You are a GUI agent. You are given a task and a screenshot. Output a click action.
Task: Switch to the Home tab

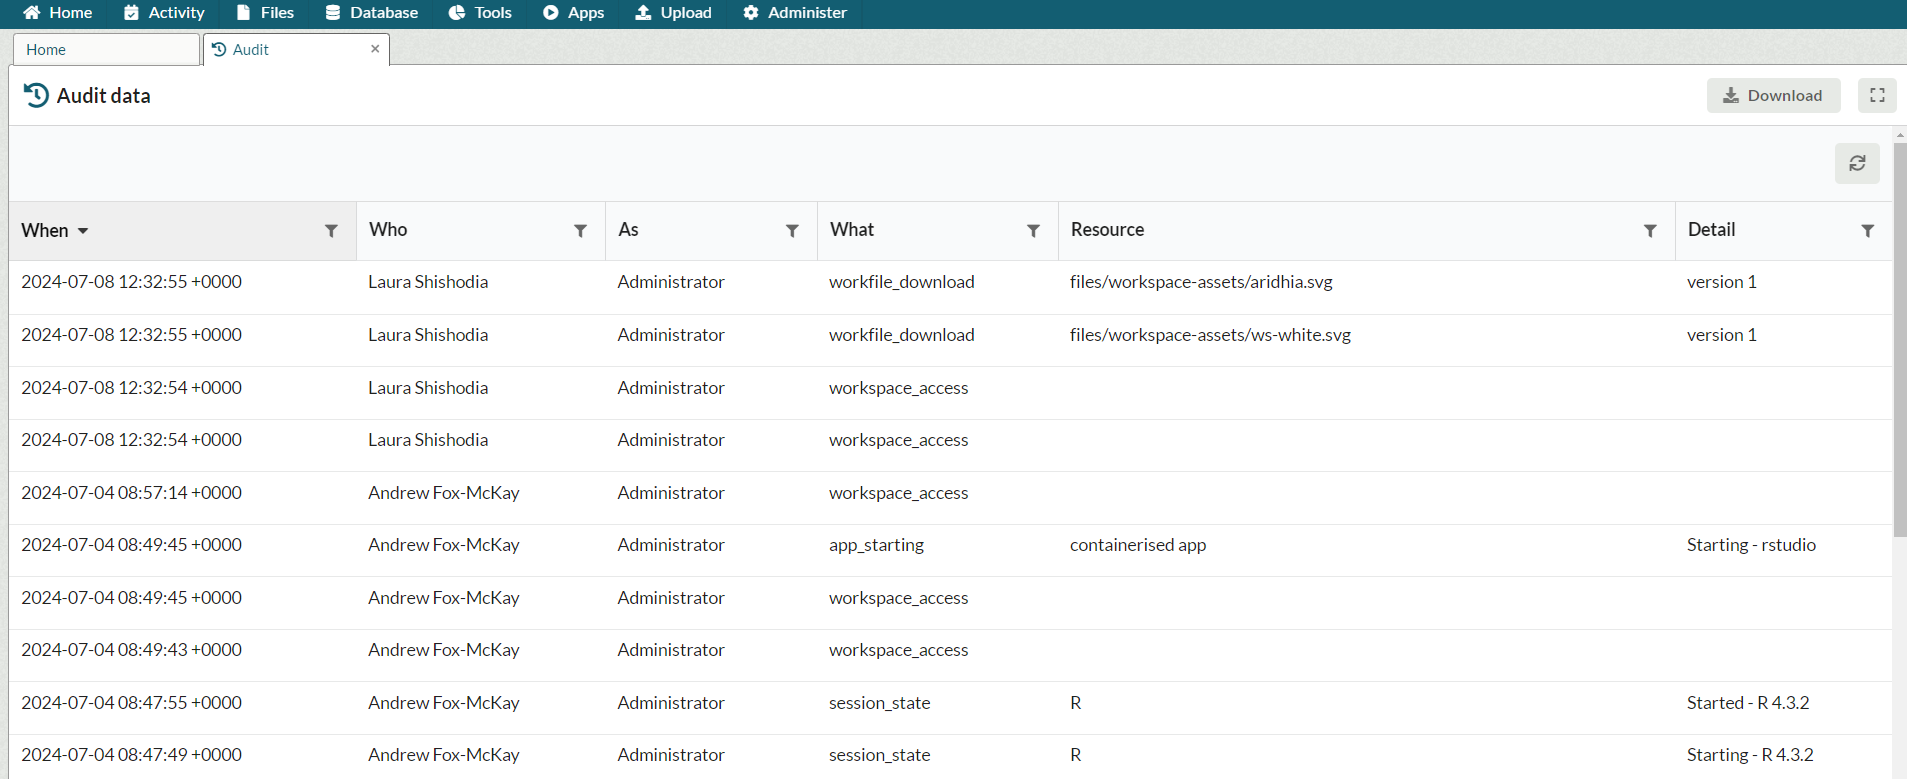click(x=46, y=50)
